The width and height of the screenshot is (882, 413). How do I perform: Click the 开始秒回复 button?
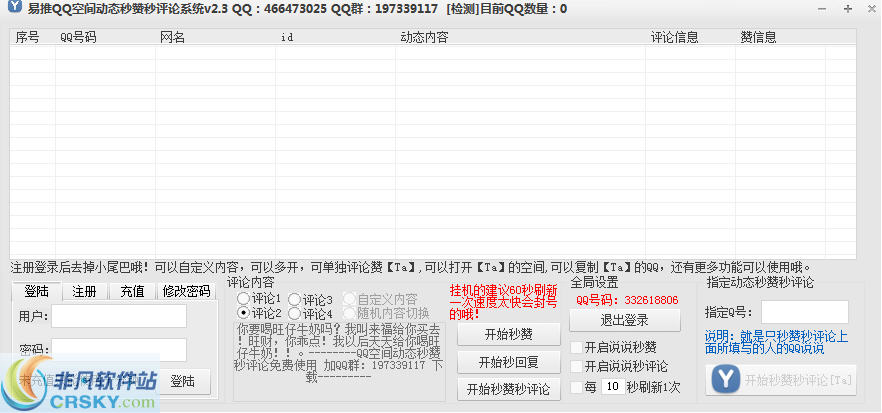pyautogui.click(x=508, y=362)
